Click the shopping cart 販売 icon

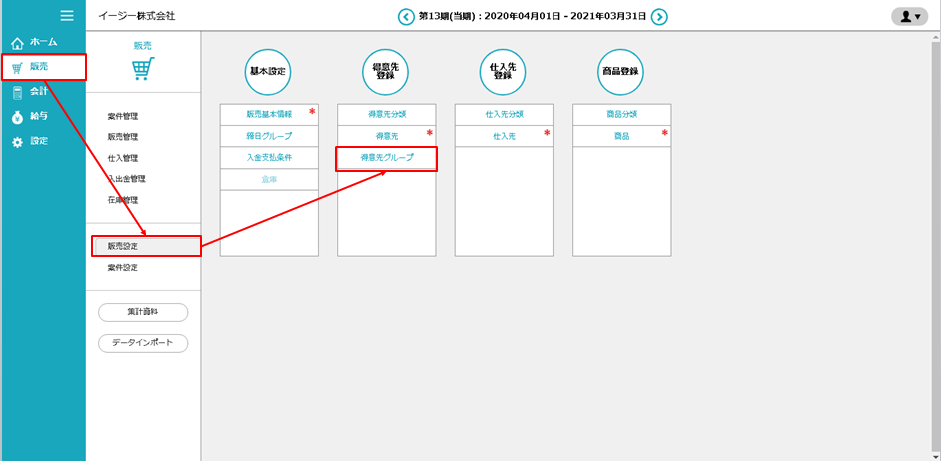(x=143, y=69)
